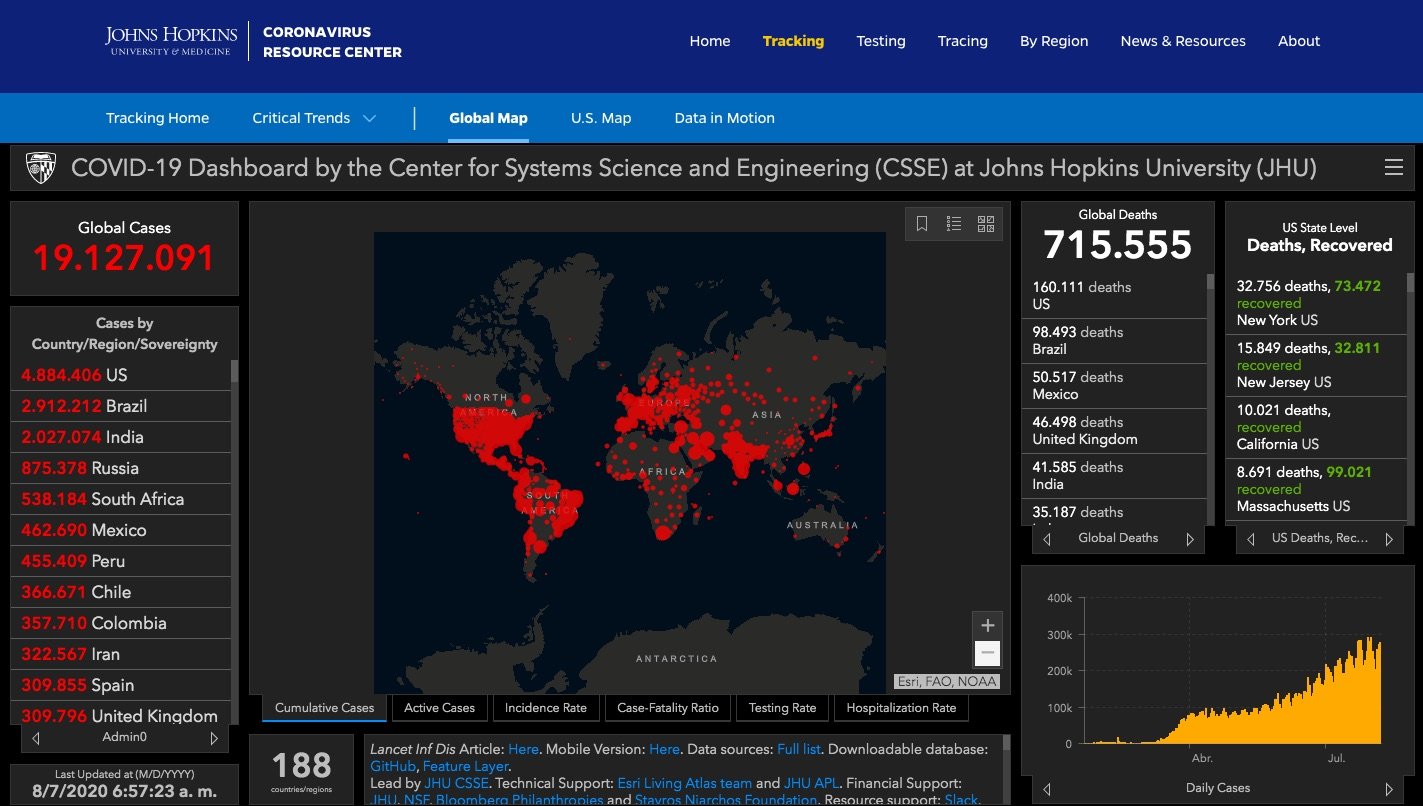This screenshot has width=1423, height=806.
Task: Open Tracking in top navigation
Action: point(793,41)
